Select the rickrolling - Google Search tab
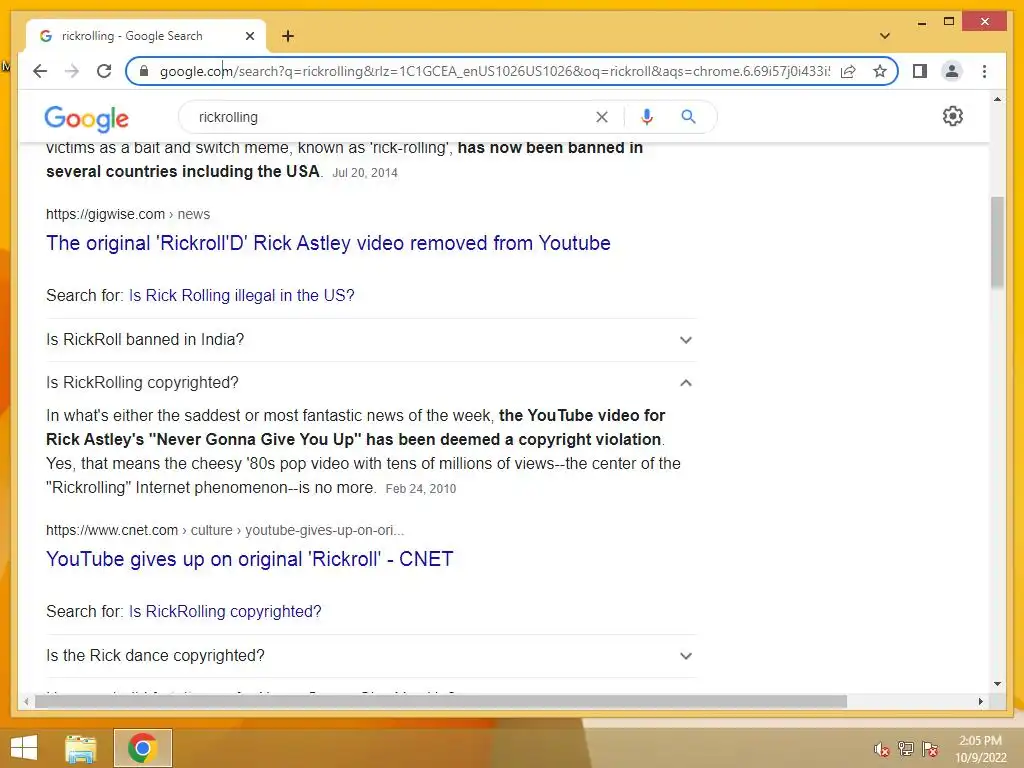 coord(146,36)
